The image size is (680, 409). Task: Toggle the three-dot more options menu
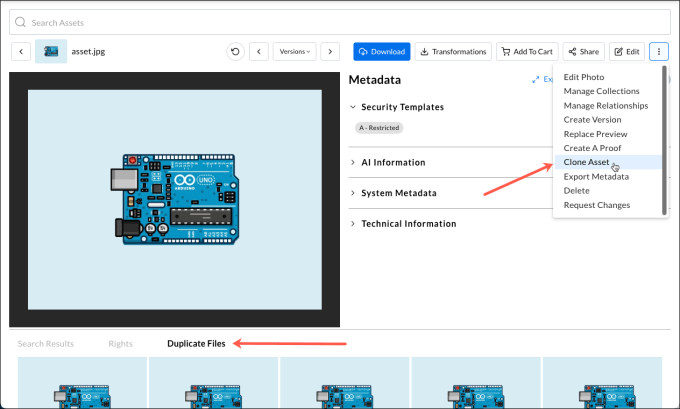point(659,52)
